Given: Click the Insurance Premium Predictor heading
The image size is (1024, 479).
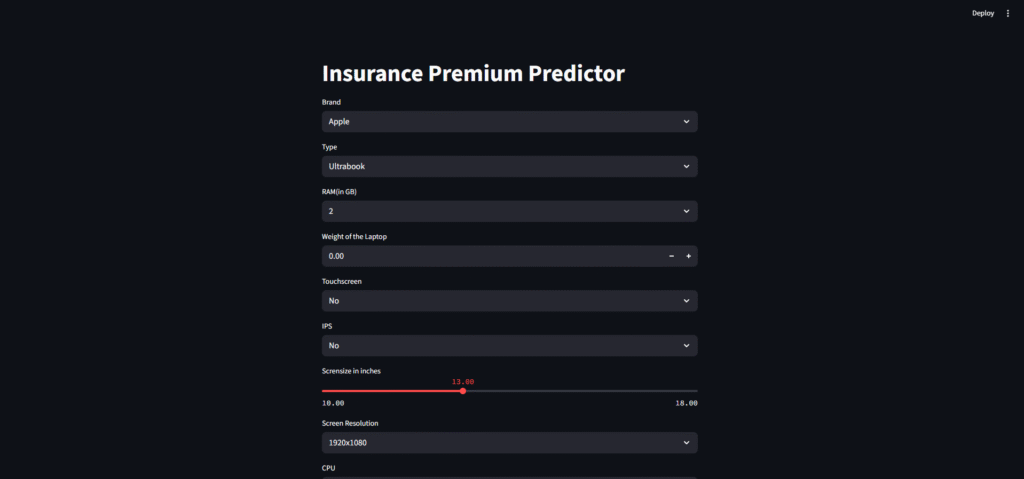Looking at the screenshot, I should click(x=473, y=73).
